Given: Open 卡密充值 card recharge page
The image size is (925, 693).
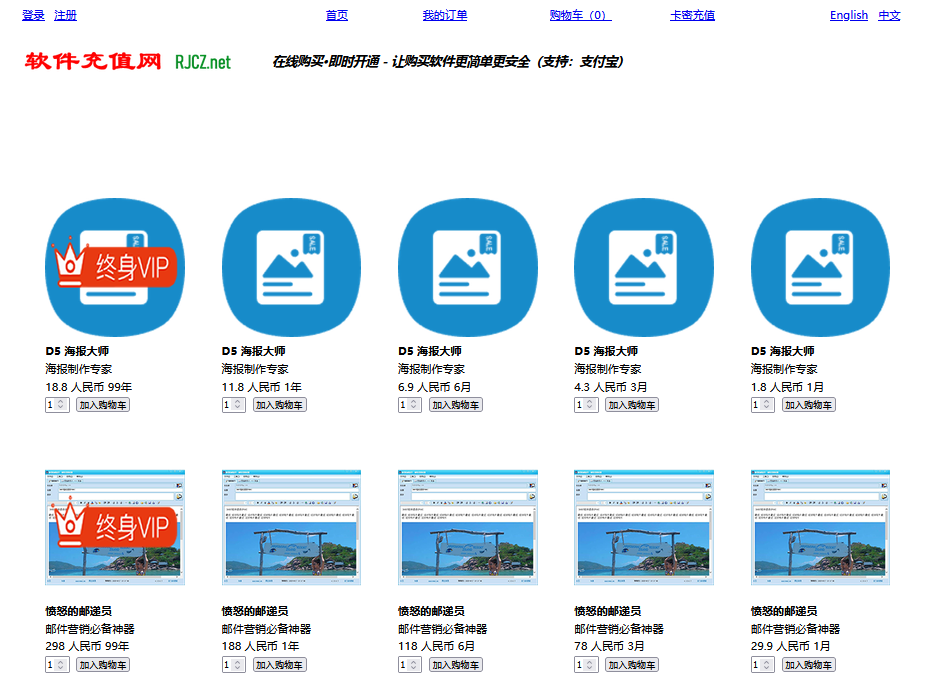Looking at the screenshot, I should [693, 15].
